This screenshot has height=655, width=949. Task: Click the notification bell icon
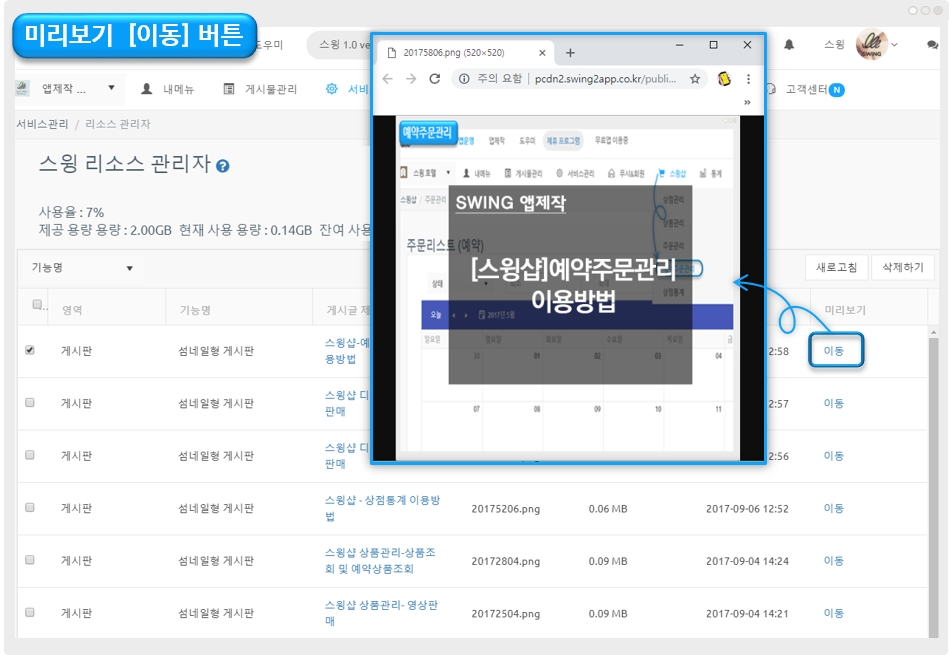click(789, 45)
